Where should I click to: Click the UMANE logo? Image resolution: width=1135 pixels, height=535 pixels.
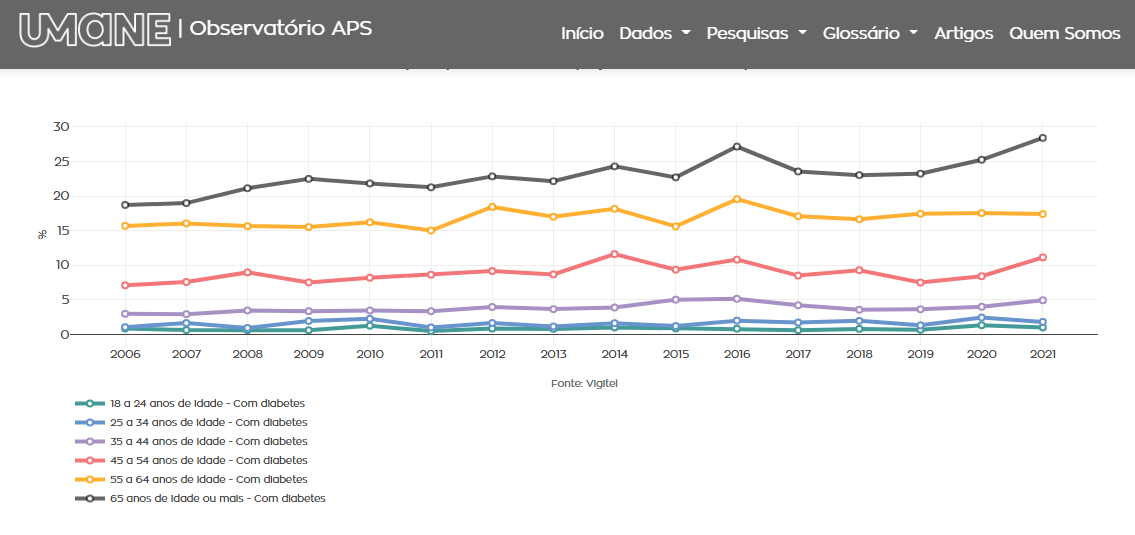[95, 30]
